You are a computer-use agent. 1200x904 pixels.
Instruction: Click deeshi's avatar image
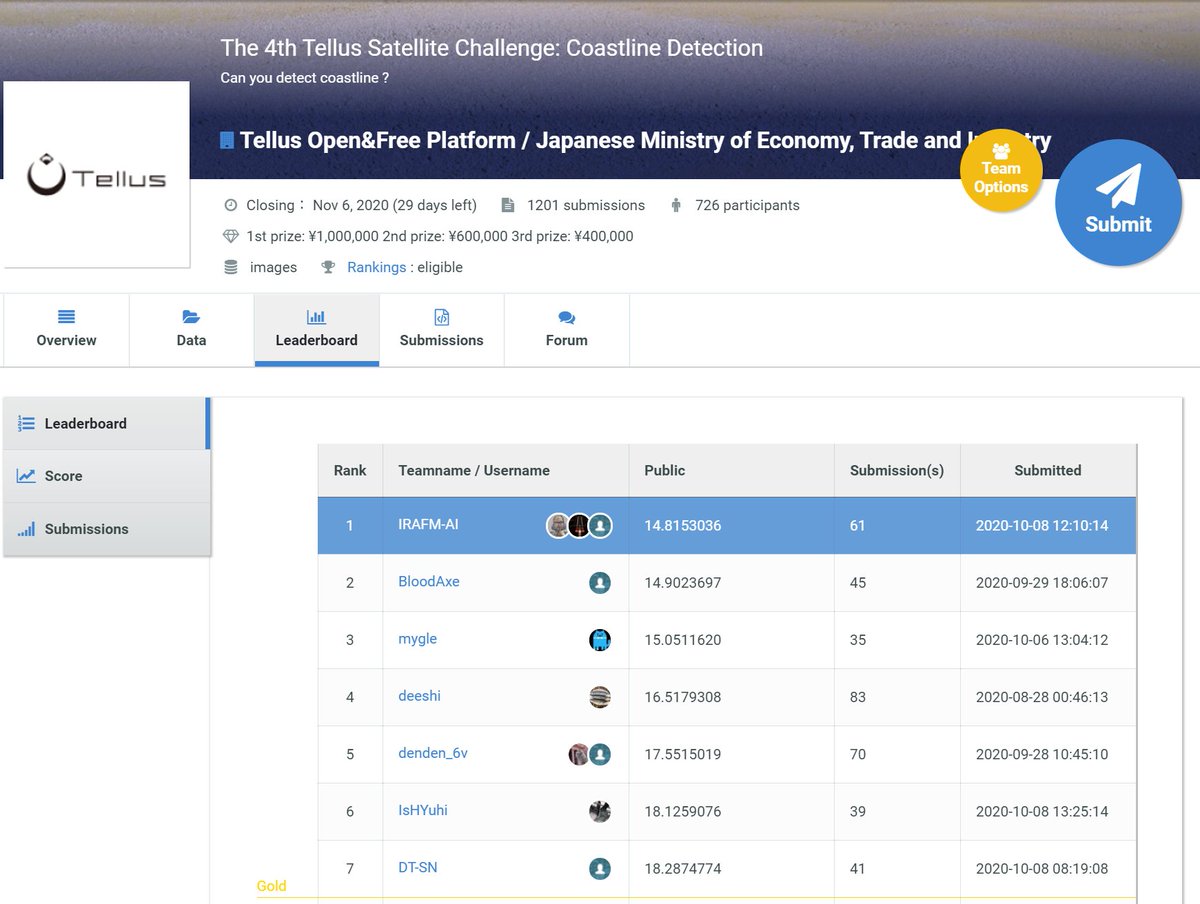click(599, 697)
